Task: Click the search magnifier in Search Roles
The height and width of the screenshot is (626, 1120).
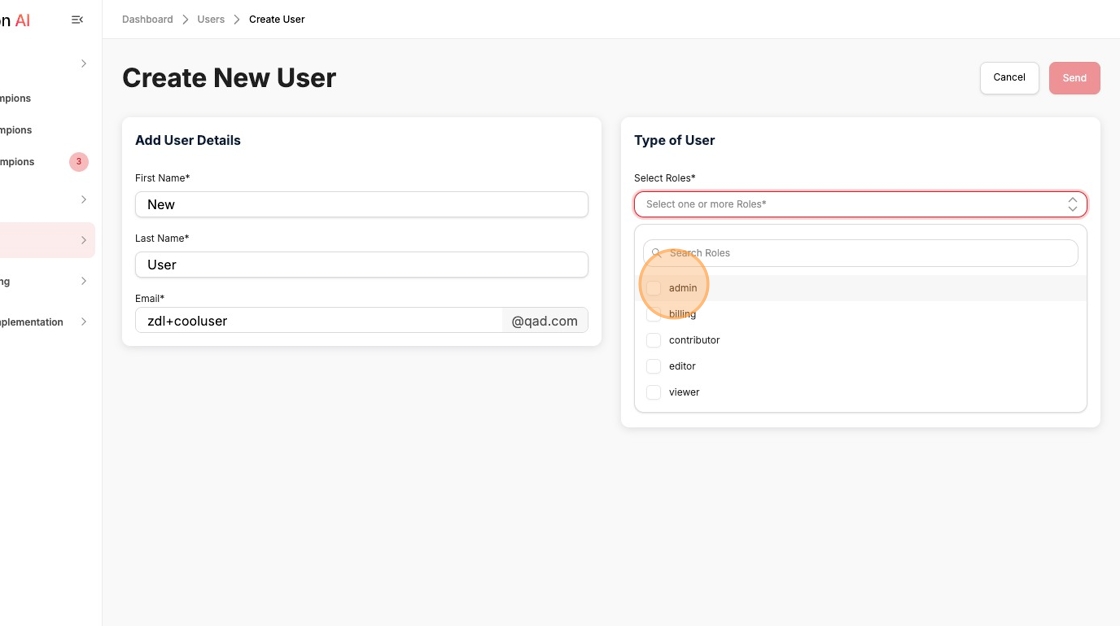Action: [x=656, y=253]
